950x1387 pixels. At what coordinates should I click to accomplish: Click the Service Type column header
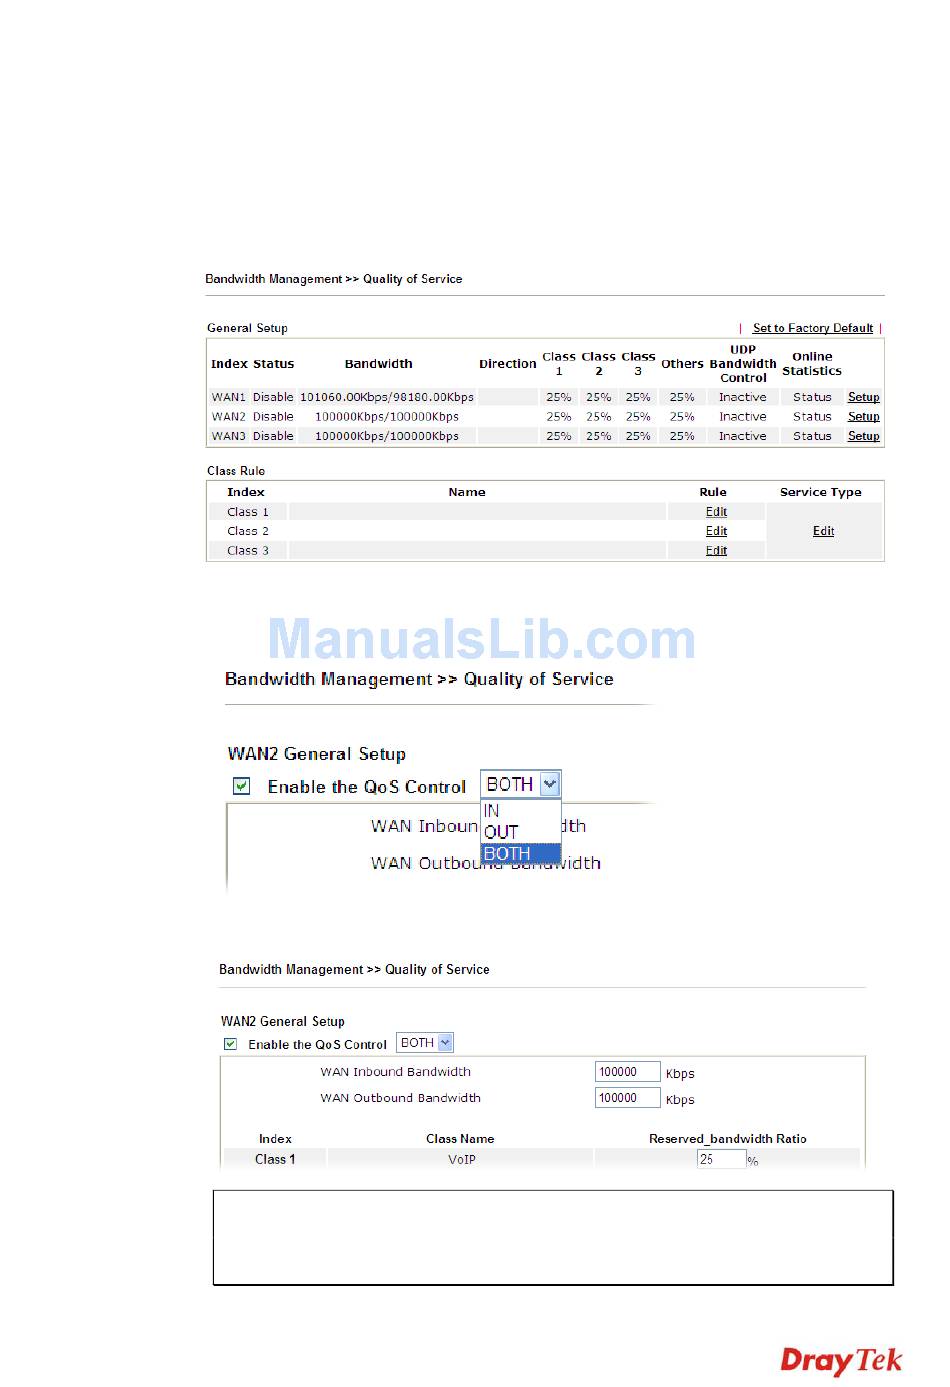pos(821,492)
